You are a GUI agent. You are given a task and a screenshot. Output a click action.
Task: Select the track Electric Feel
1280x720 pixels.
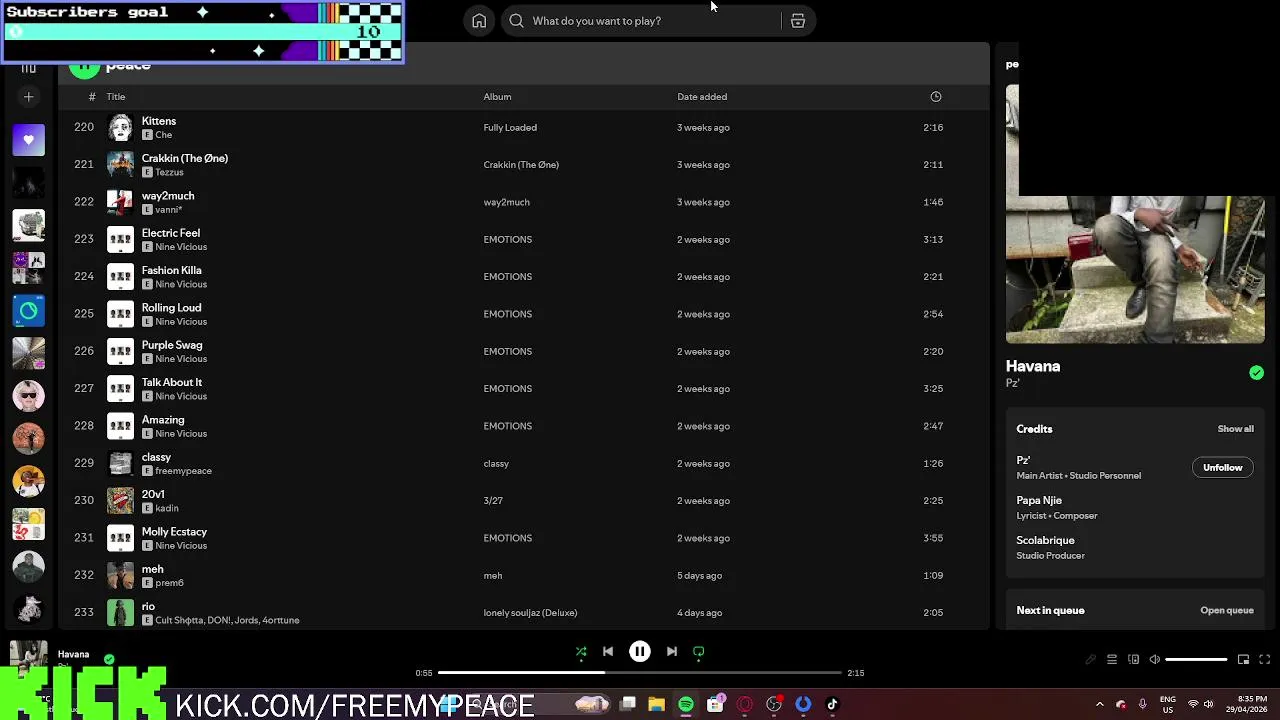(x=170, y=233)
